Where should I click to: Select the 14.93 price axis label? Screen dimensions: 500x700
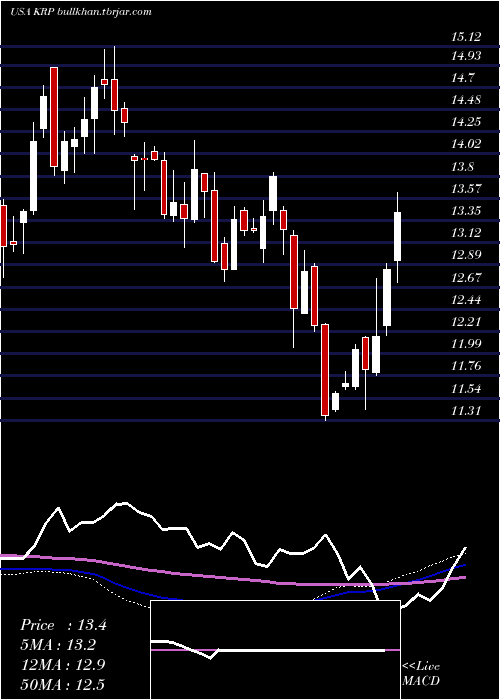point(466,56)
